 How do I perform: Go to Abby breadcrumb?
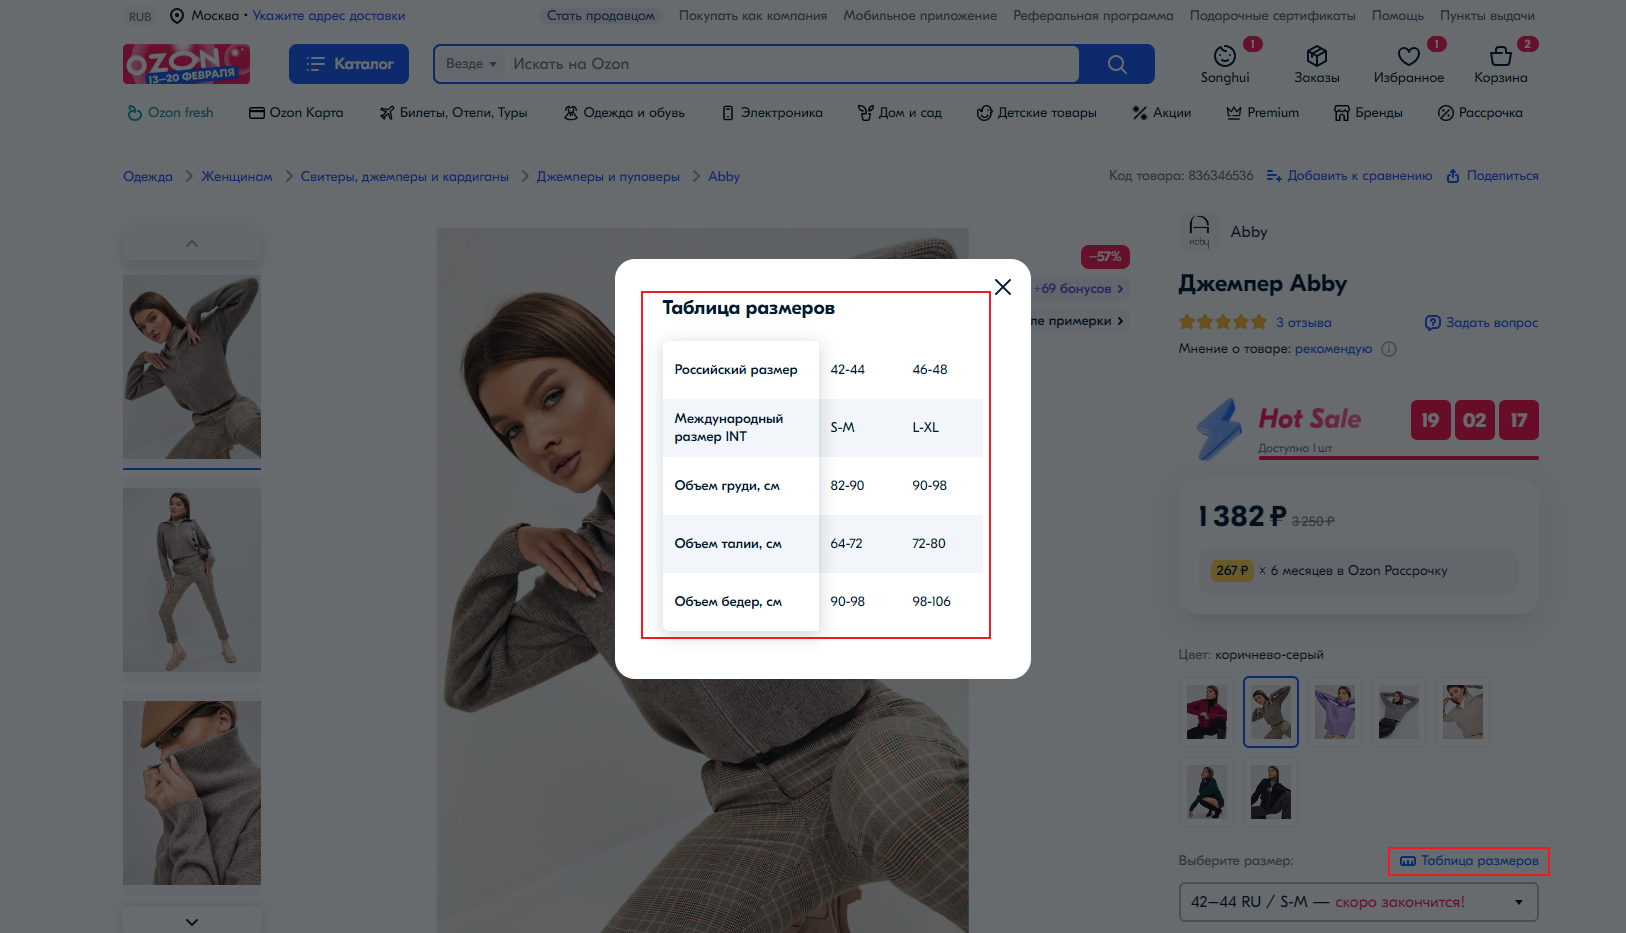[724, 177]
